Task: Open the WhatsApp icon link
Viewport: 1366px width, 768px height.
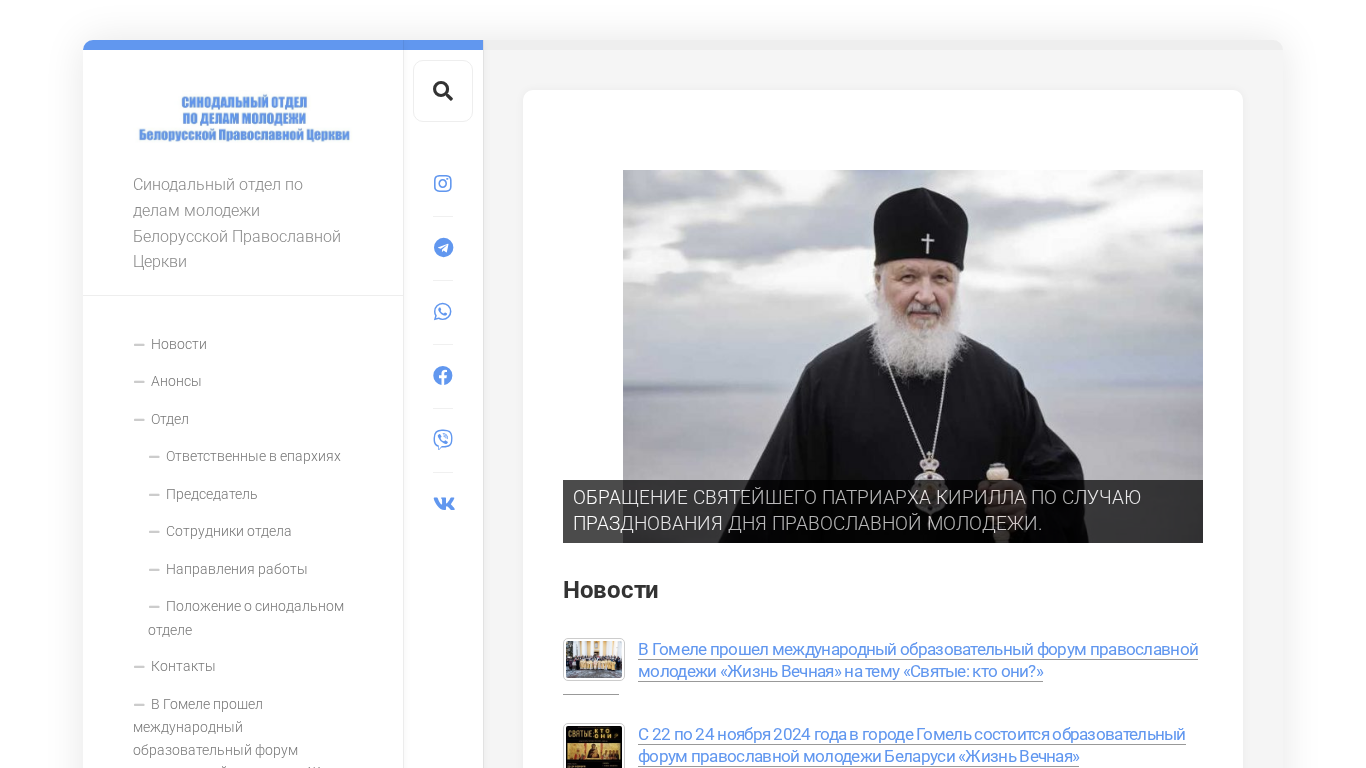Action: (443, 312)
